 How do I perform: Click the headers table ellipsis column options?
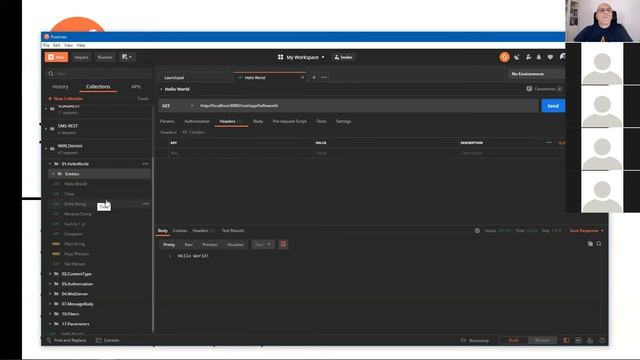coord(549,142)
